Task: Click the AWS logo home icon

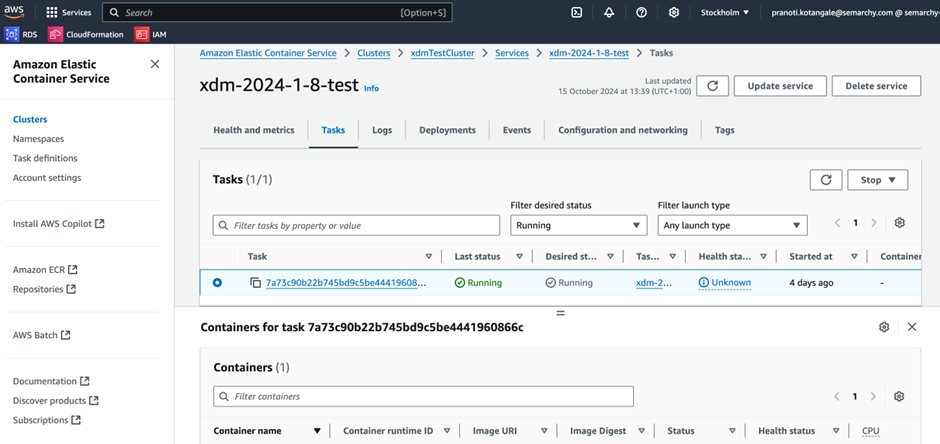Action: point(14,12)
